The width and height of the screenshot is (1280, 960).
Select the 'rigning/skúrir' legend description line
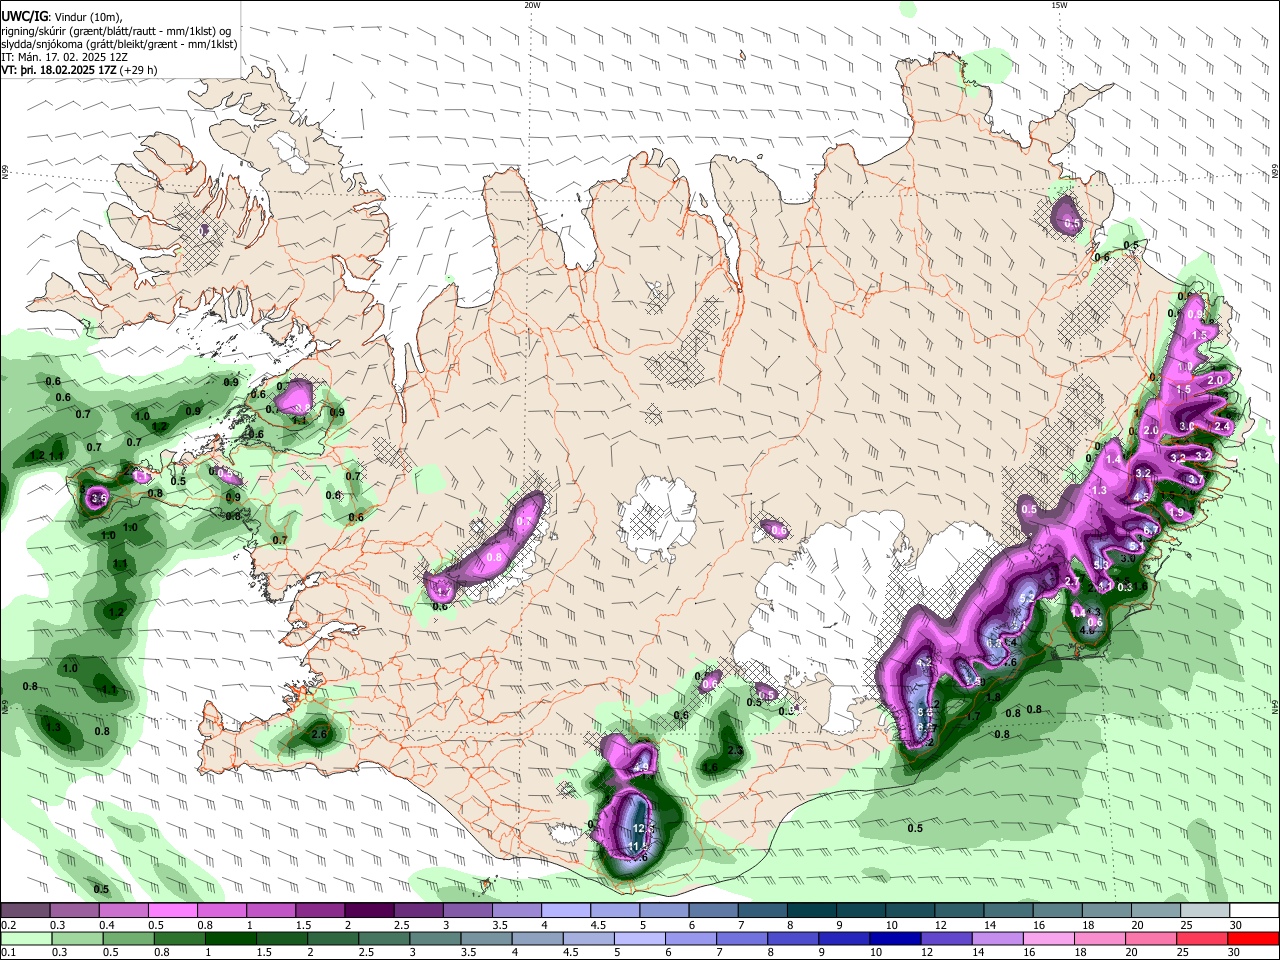pos(116,31)
